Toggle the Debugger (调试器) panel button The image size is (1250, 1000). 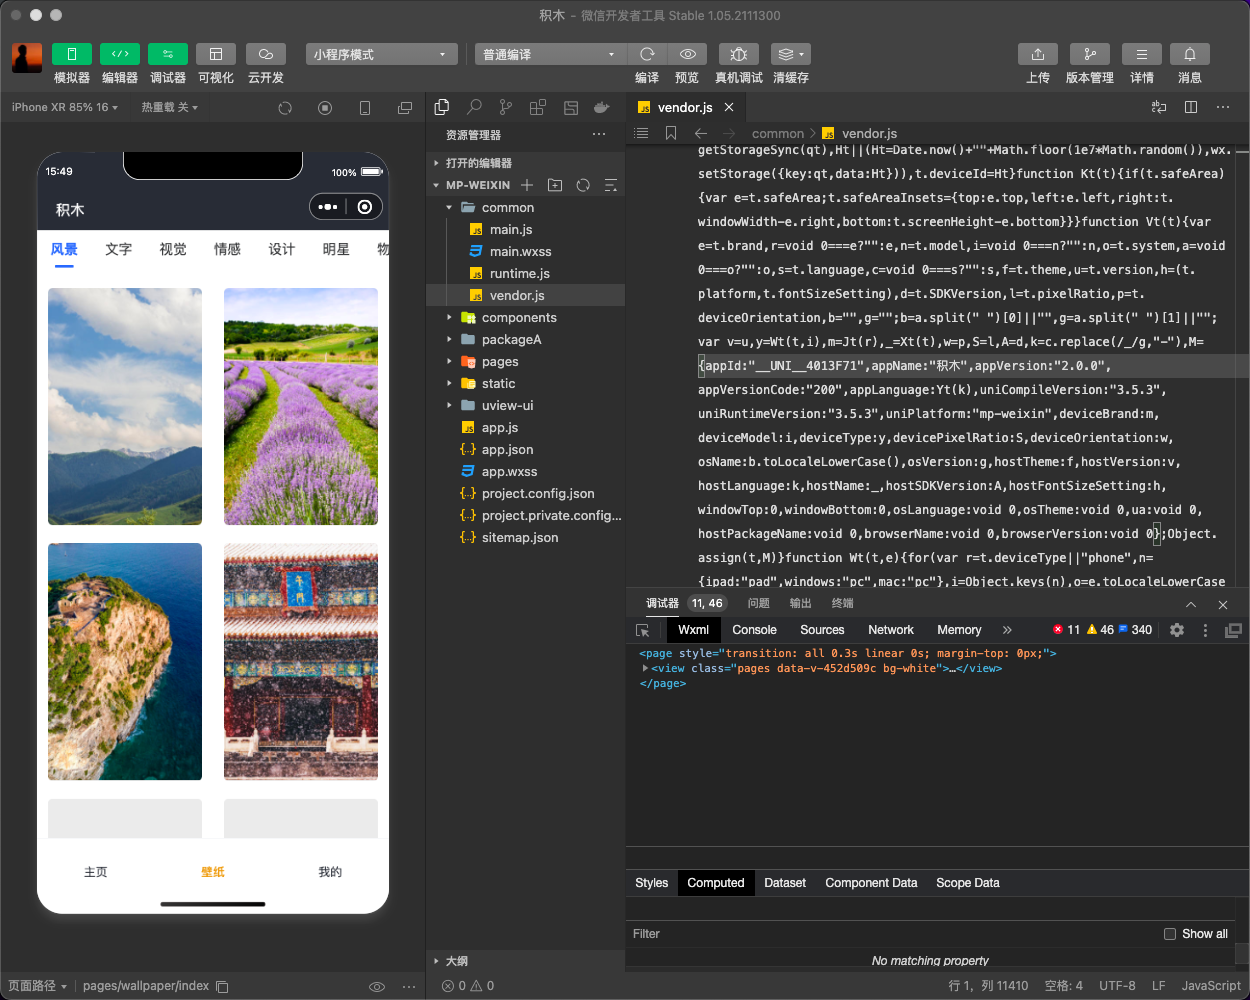click(168, 54)
